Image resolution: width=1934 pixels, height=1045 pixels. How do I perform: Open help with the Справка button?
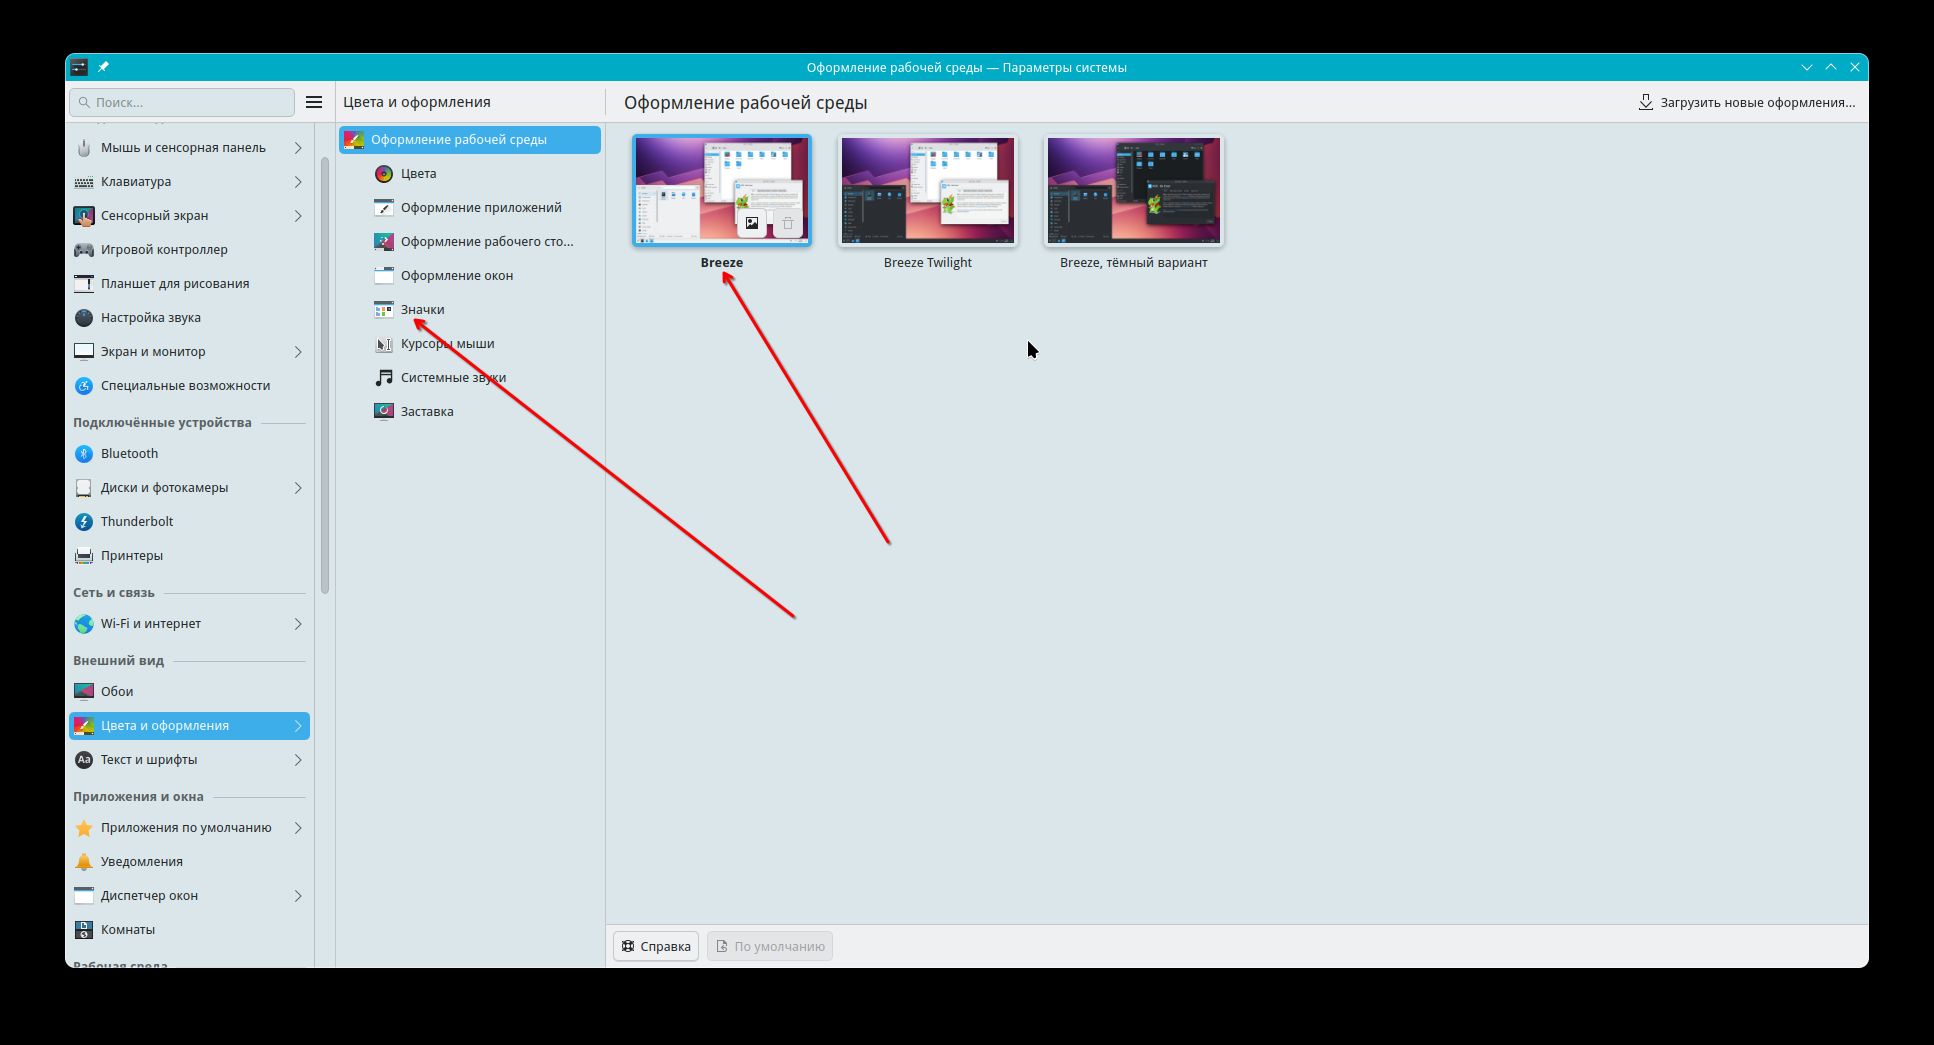[656, 946]
